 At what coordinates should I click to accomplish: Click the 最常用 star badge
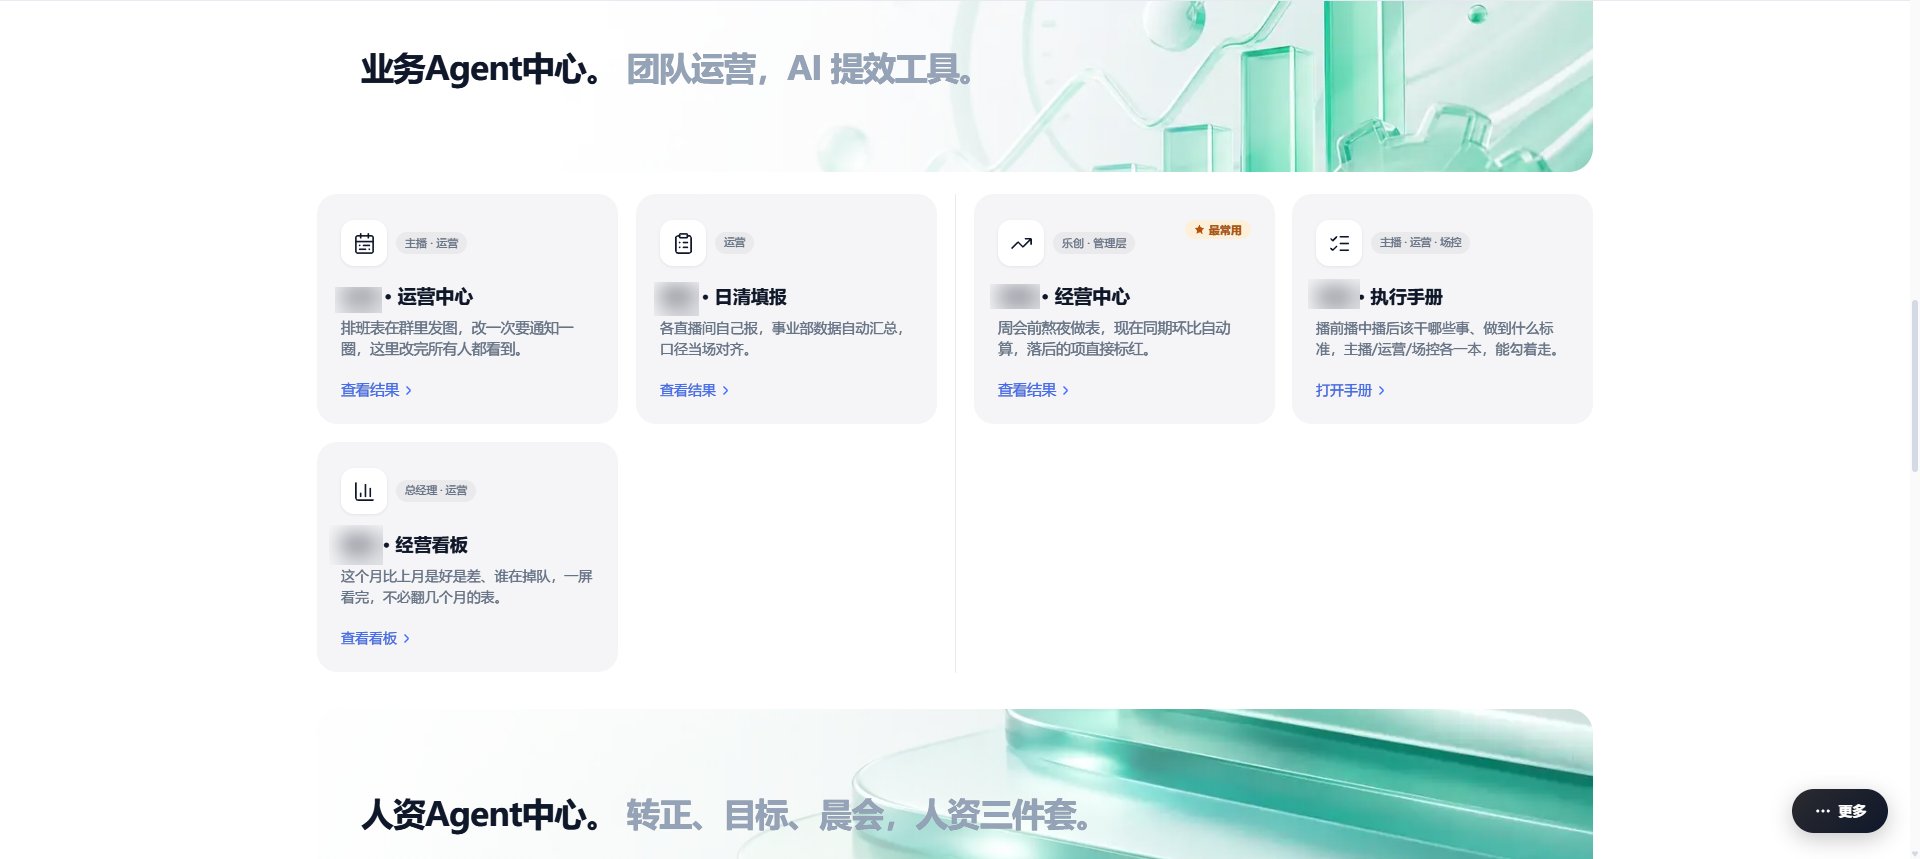coord(1218,230)
